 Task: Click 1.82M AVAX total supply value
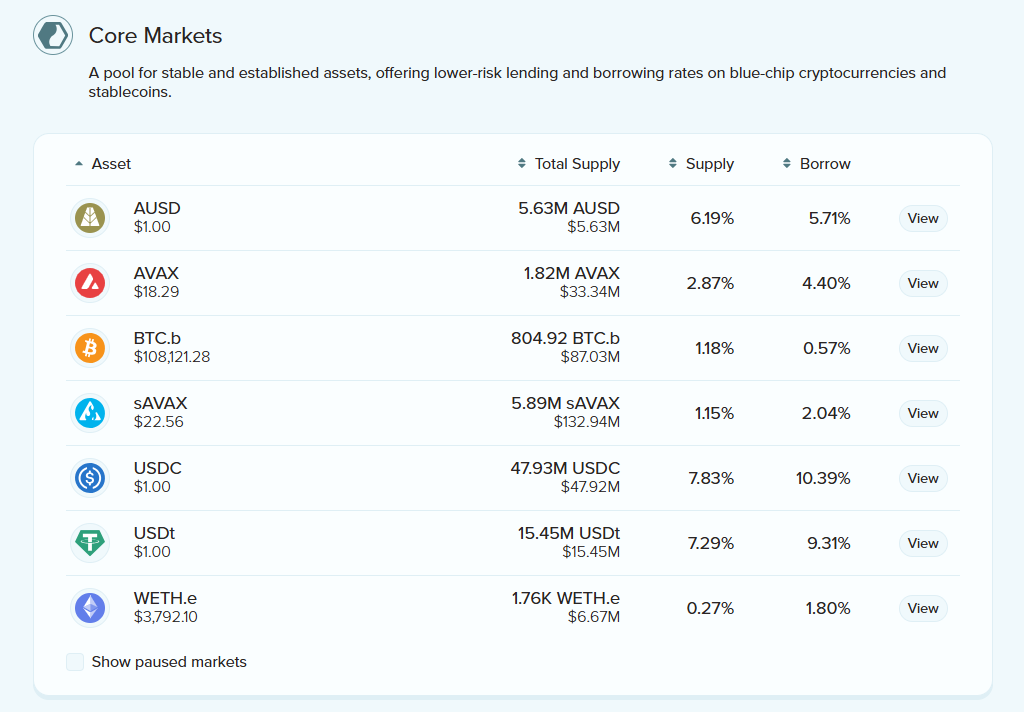pyautogui.click(x=571, y=273)
